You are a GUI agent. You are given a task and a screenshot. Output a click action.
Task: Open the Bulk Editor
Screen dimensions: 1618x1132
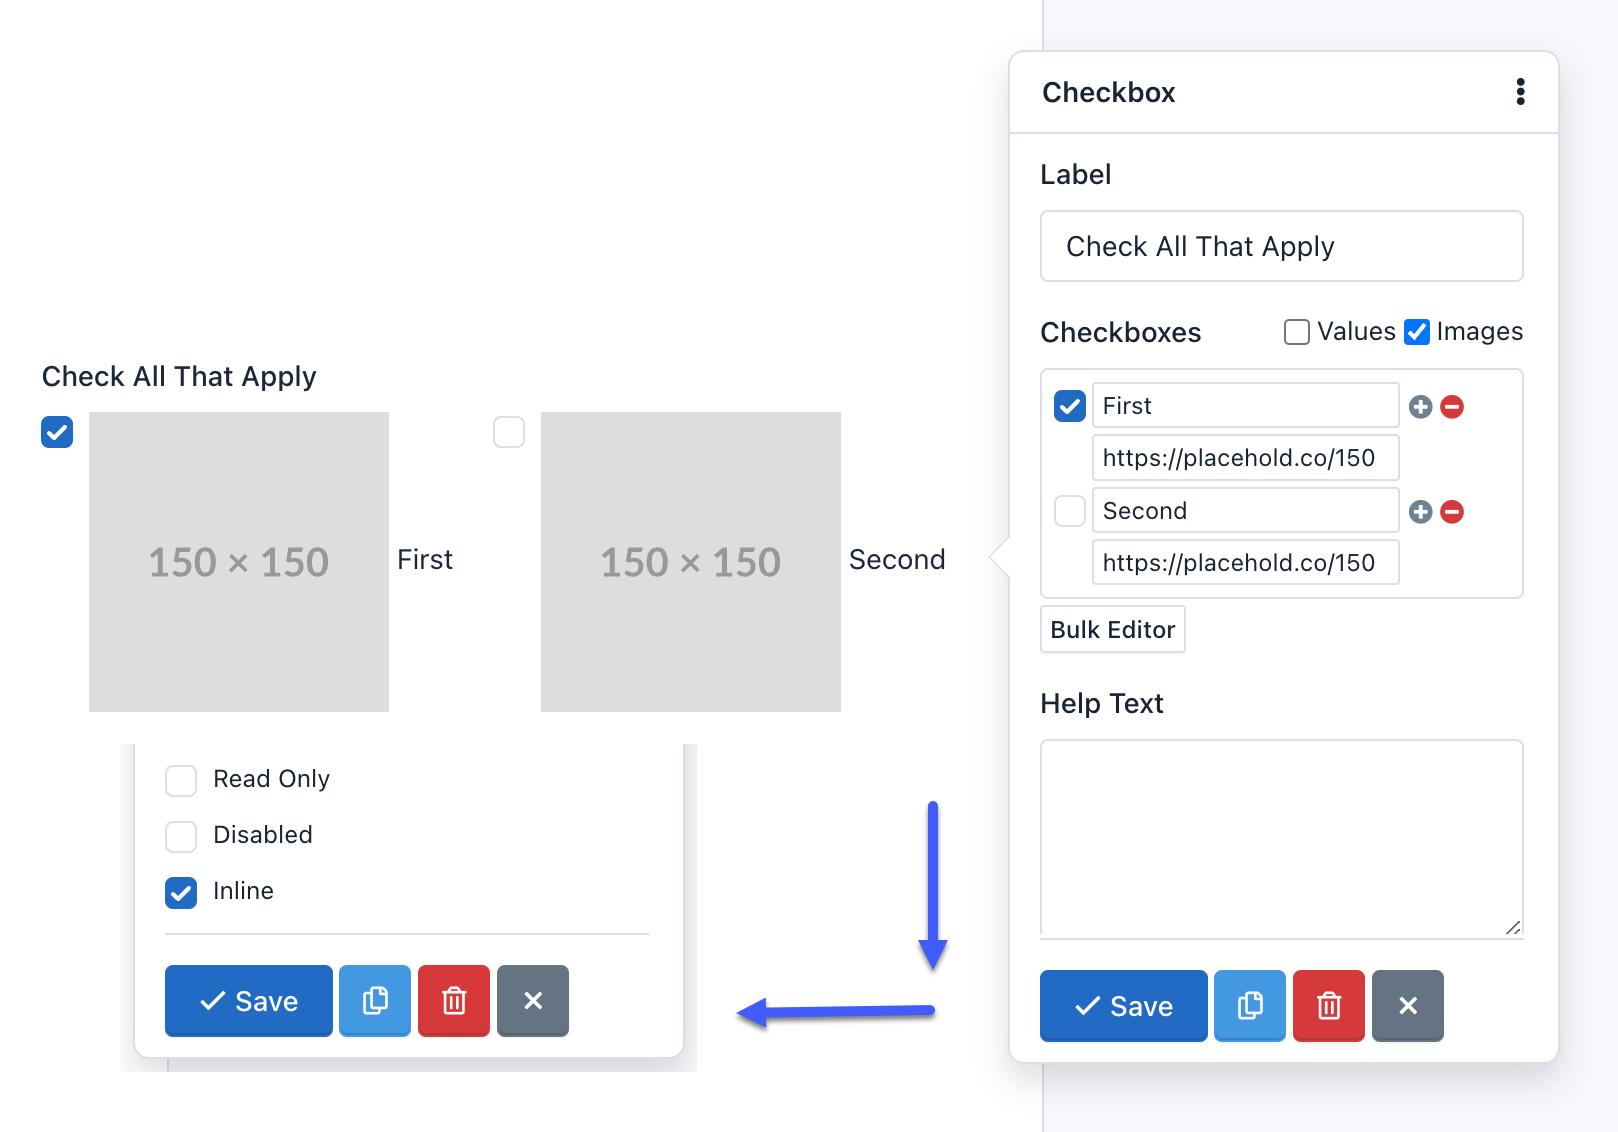click(x=1112, y=629)
